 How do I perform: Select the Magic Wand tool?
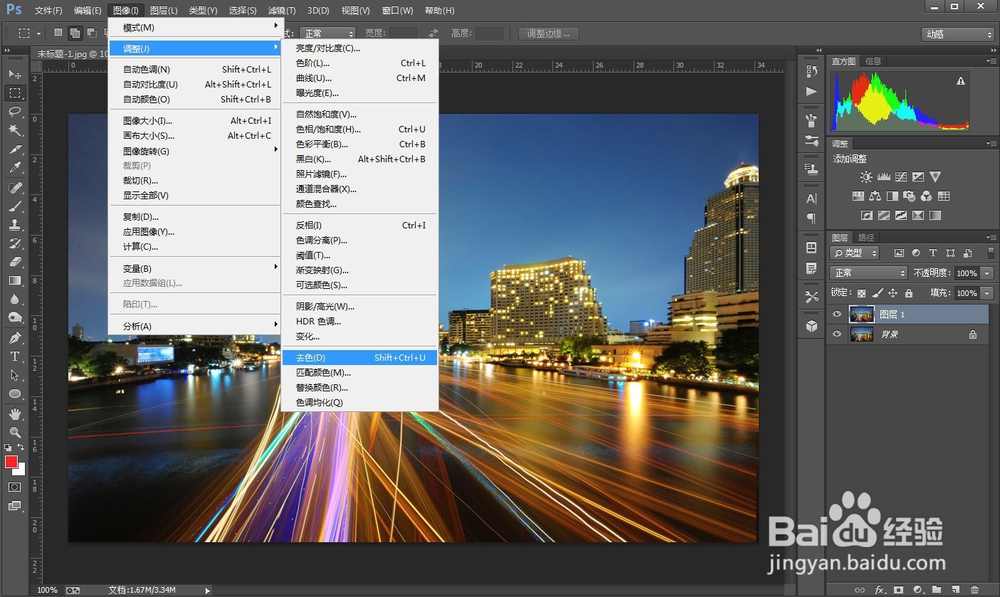(15, 130)
